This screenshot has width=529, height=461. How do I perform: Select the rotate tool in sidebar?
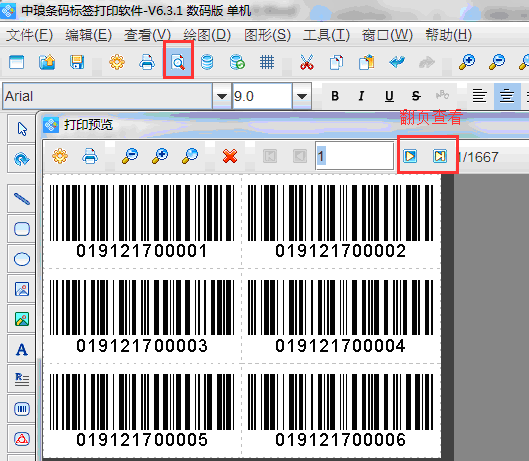(22, 159)
